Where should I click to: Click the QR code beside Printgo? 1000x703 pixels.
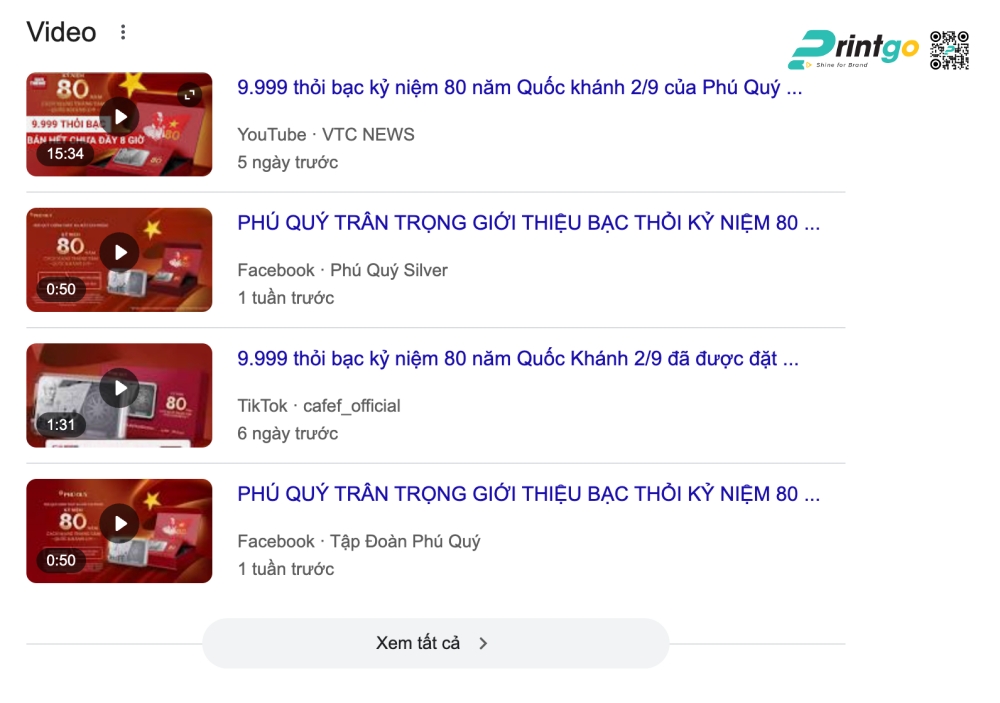(949, 50)
